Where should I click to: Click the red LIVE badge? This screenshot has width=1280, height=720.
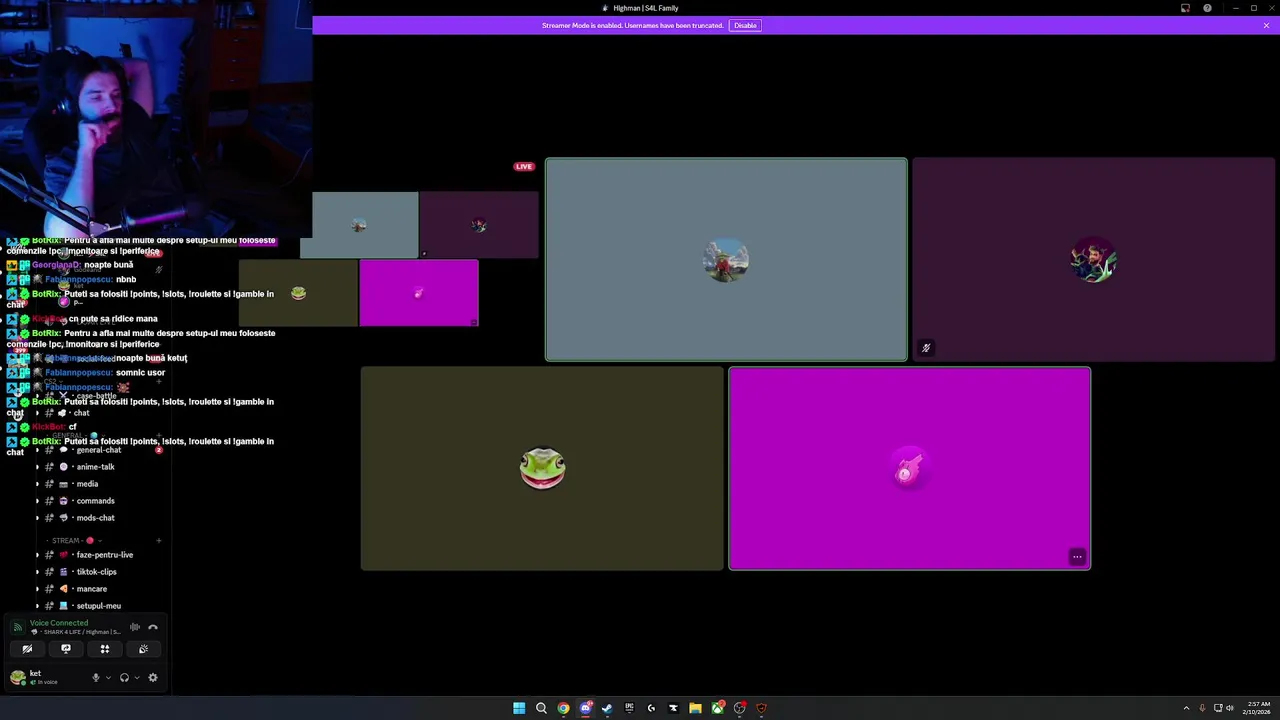(x=524, y=167)
